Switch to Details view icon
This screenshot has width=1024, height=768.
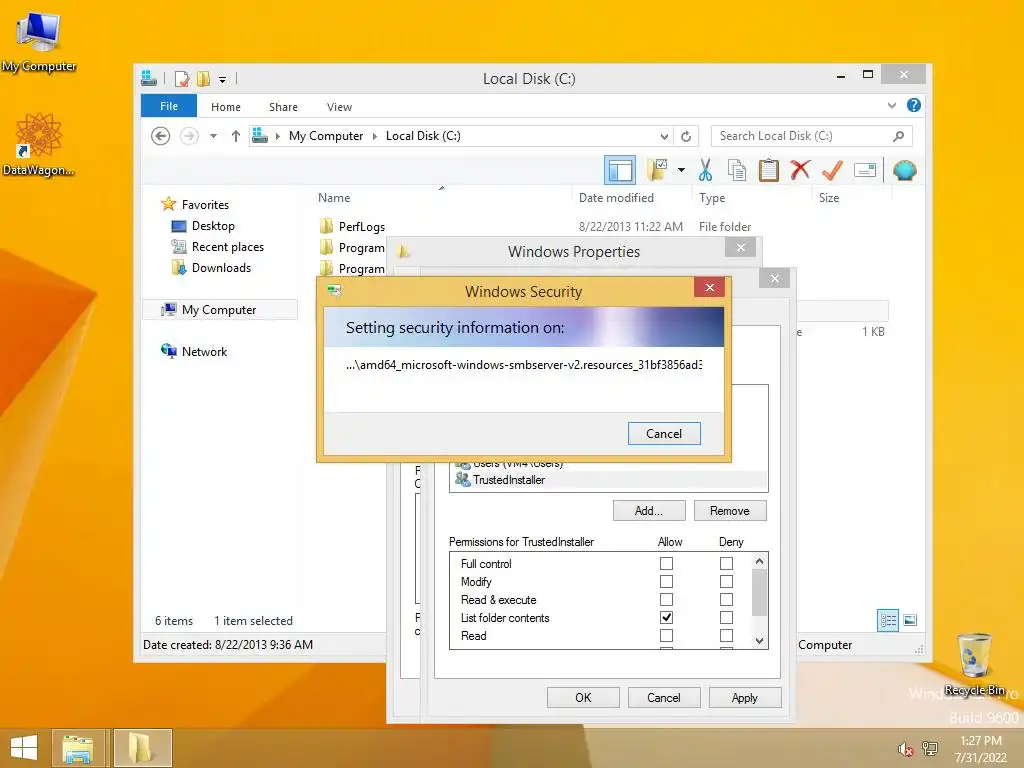click(888, 620)
